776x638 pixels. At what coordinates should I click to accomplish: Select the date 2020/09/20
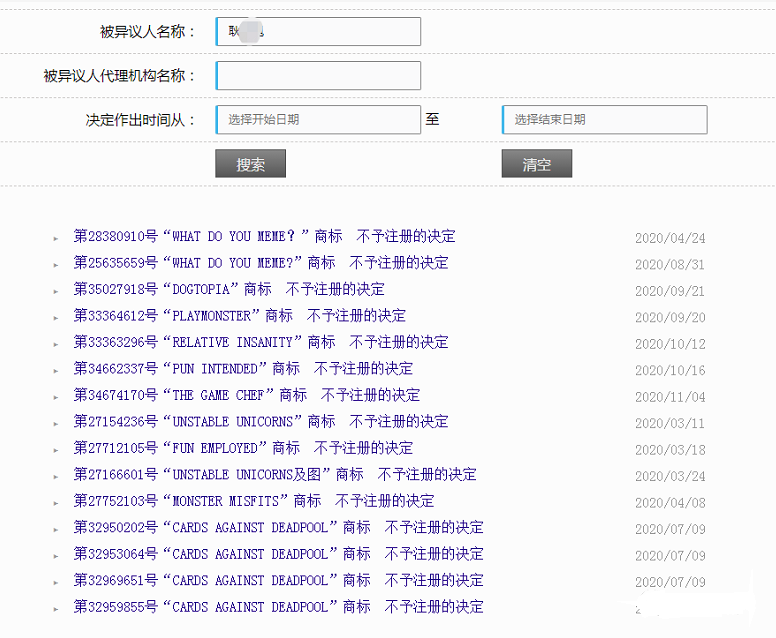tap(670, 318)
